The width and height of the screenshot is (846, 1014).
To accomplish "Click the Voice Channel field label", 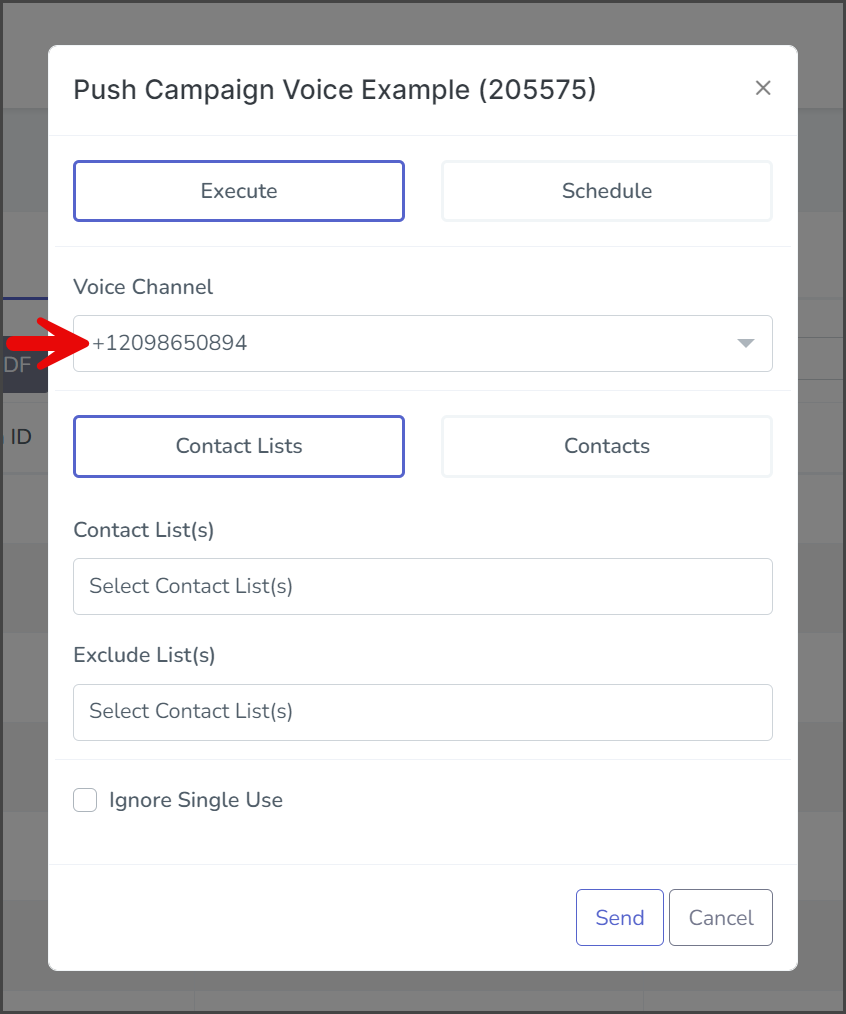I will 143,287.
